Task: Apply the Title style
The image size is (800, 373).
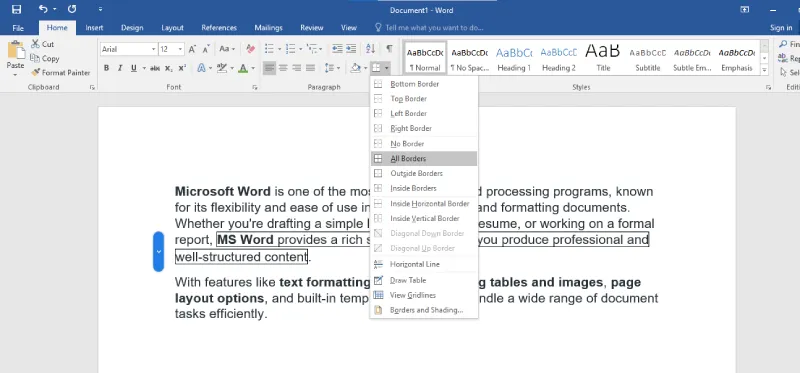Action: click(x=603, y=58)
